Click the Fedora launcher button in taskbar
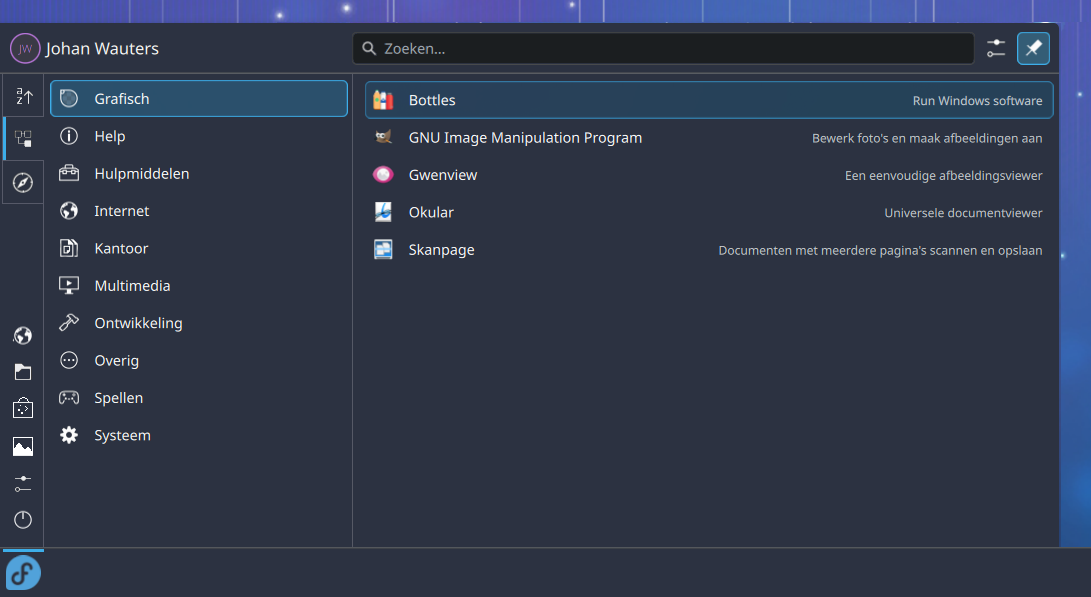The width and height of the screenshot is (1091, 597). [x=23, y=573]
